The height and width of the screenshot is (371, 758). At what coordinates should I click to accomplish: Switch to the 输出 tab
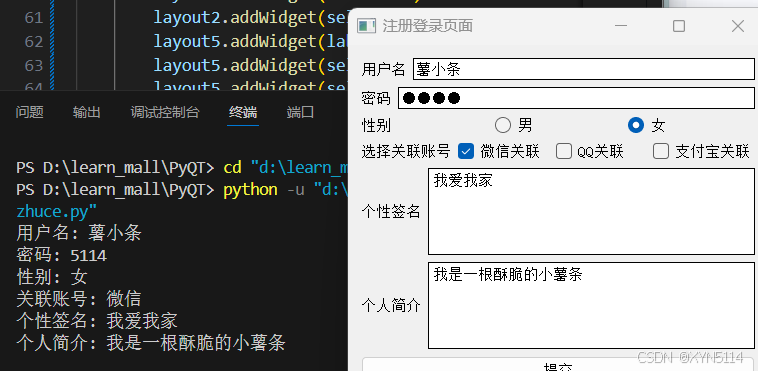(87, 112)
